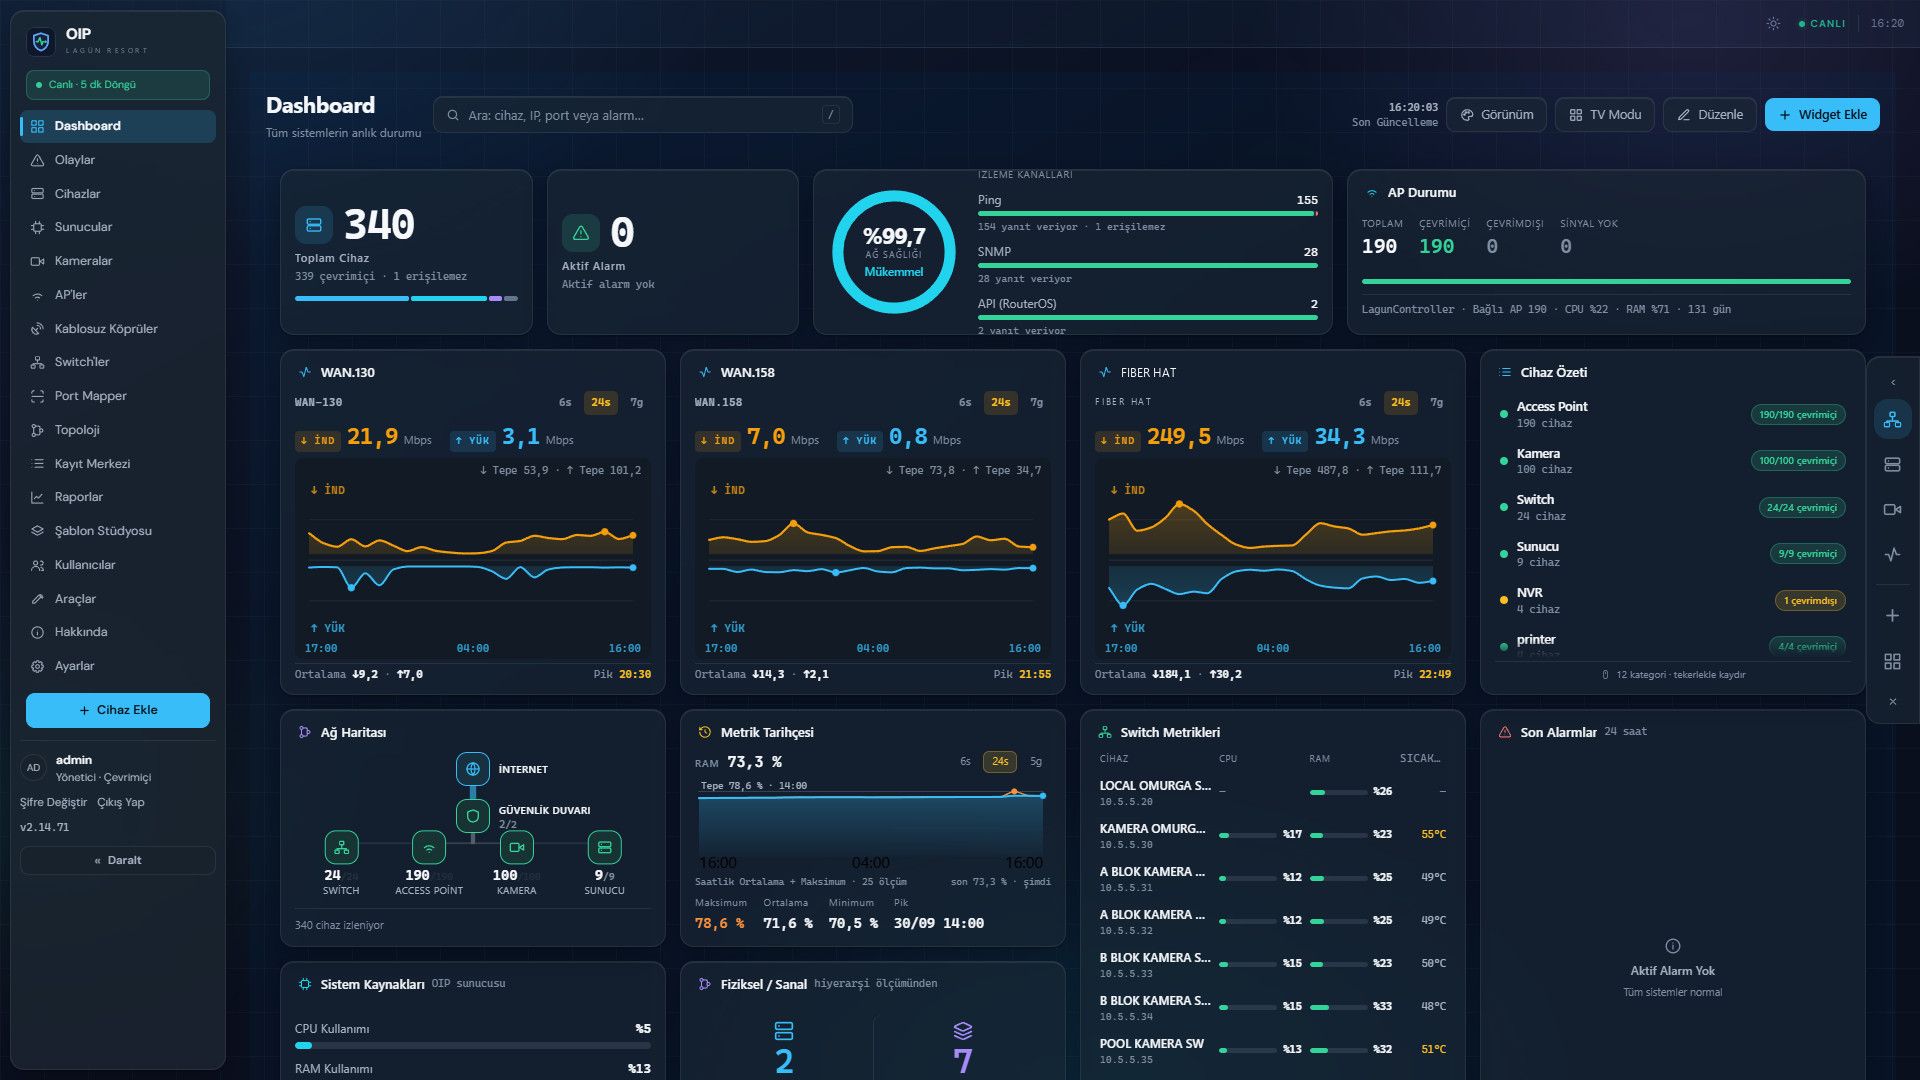Image resolution: width=1920 pixels, height=1080 pixels.
Task: Select the camera icon in right rail
Action: point(1892,509)
